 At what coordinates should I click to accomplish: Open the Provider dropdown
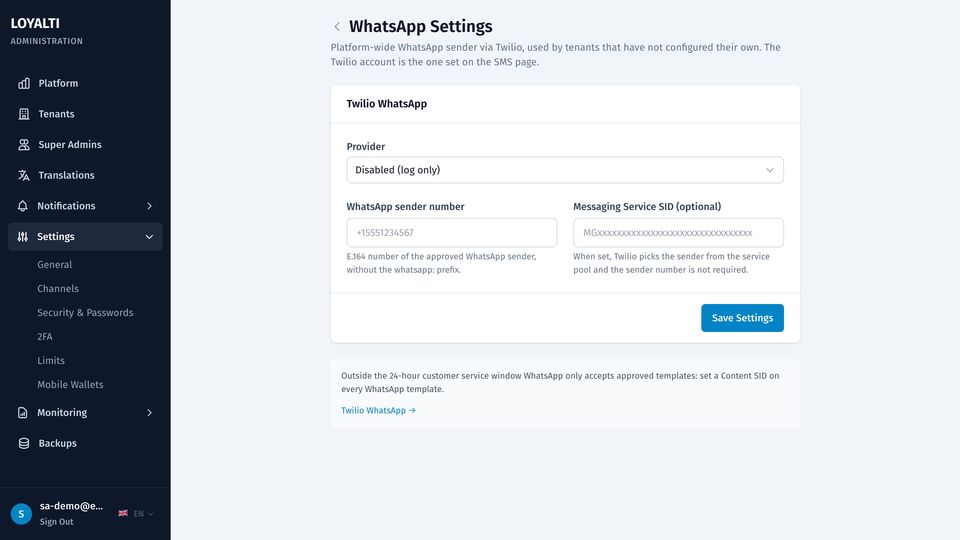tap(564, 170)
